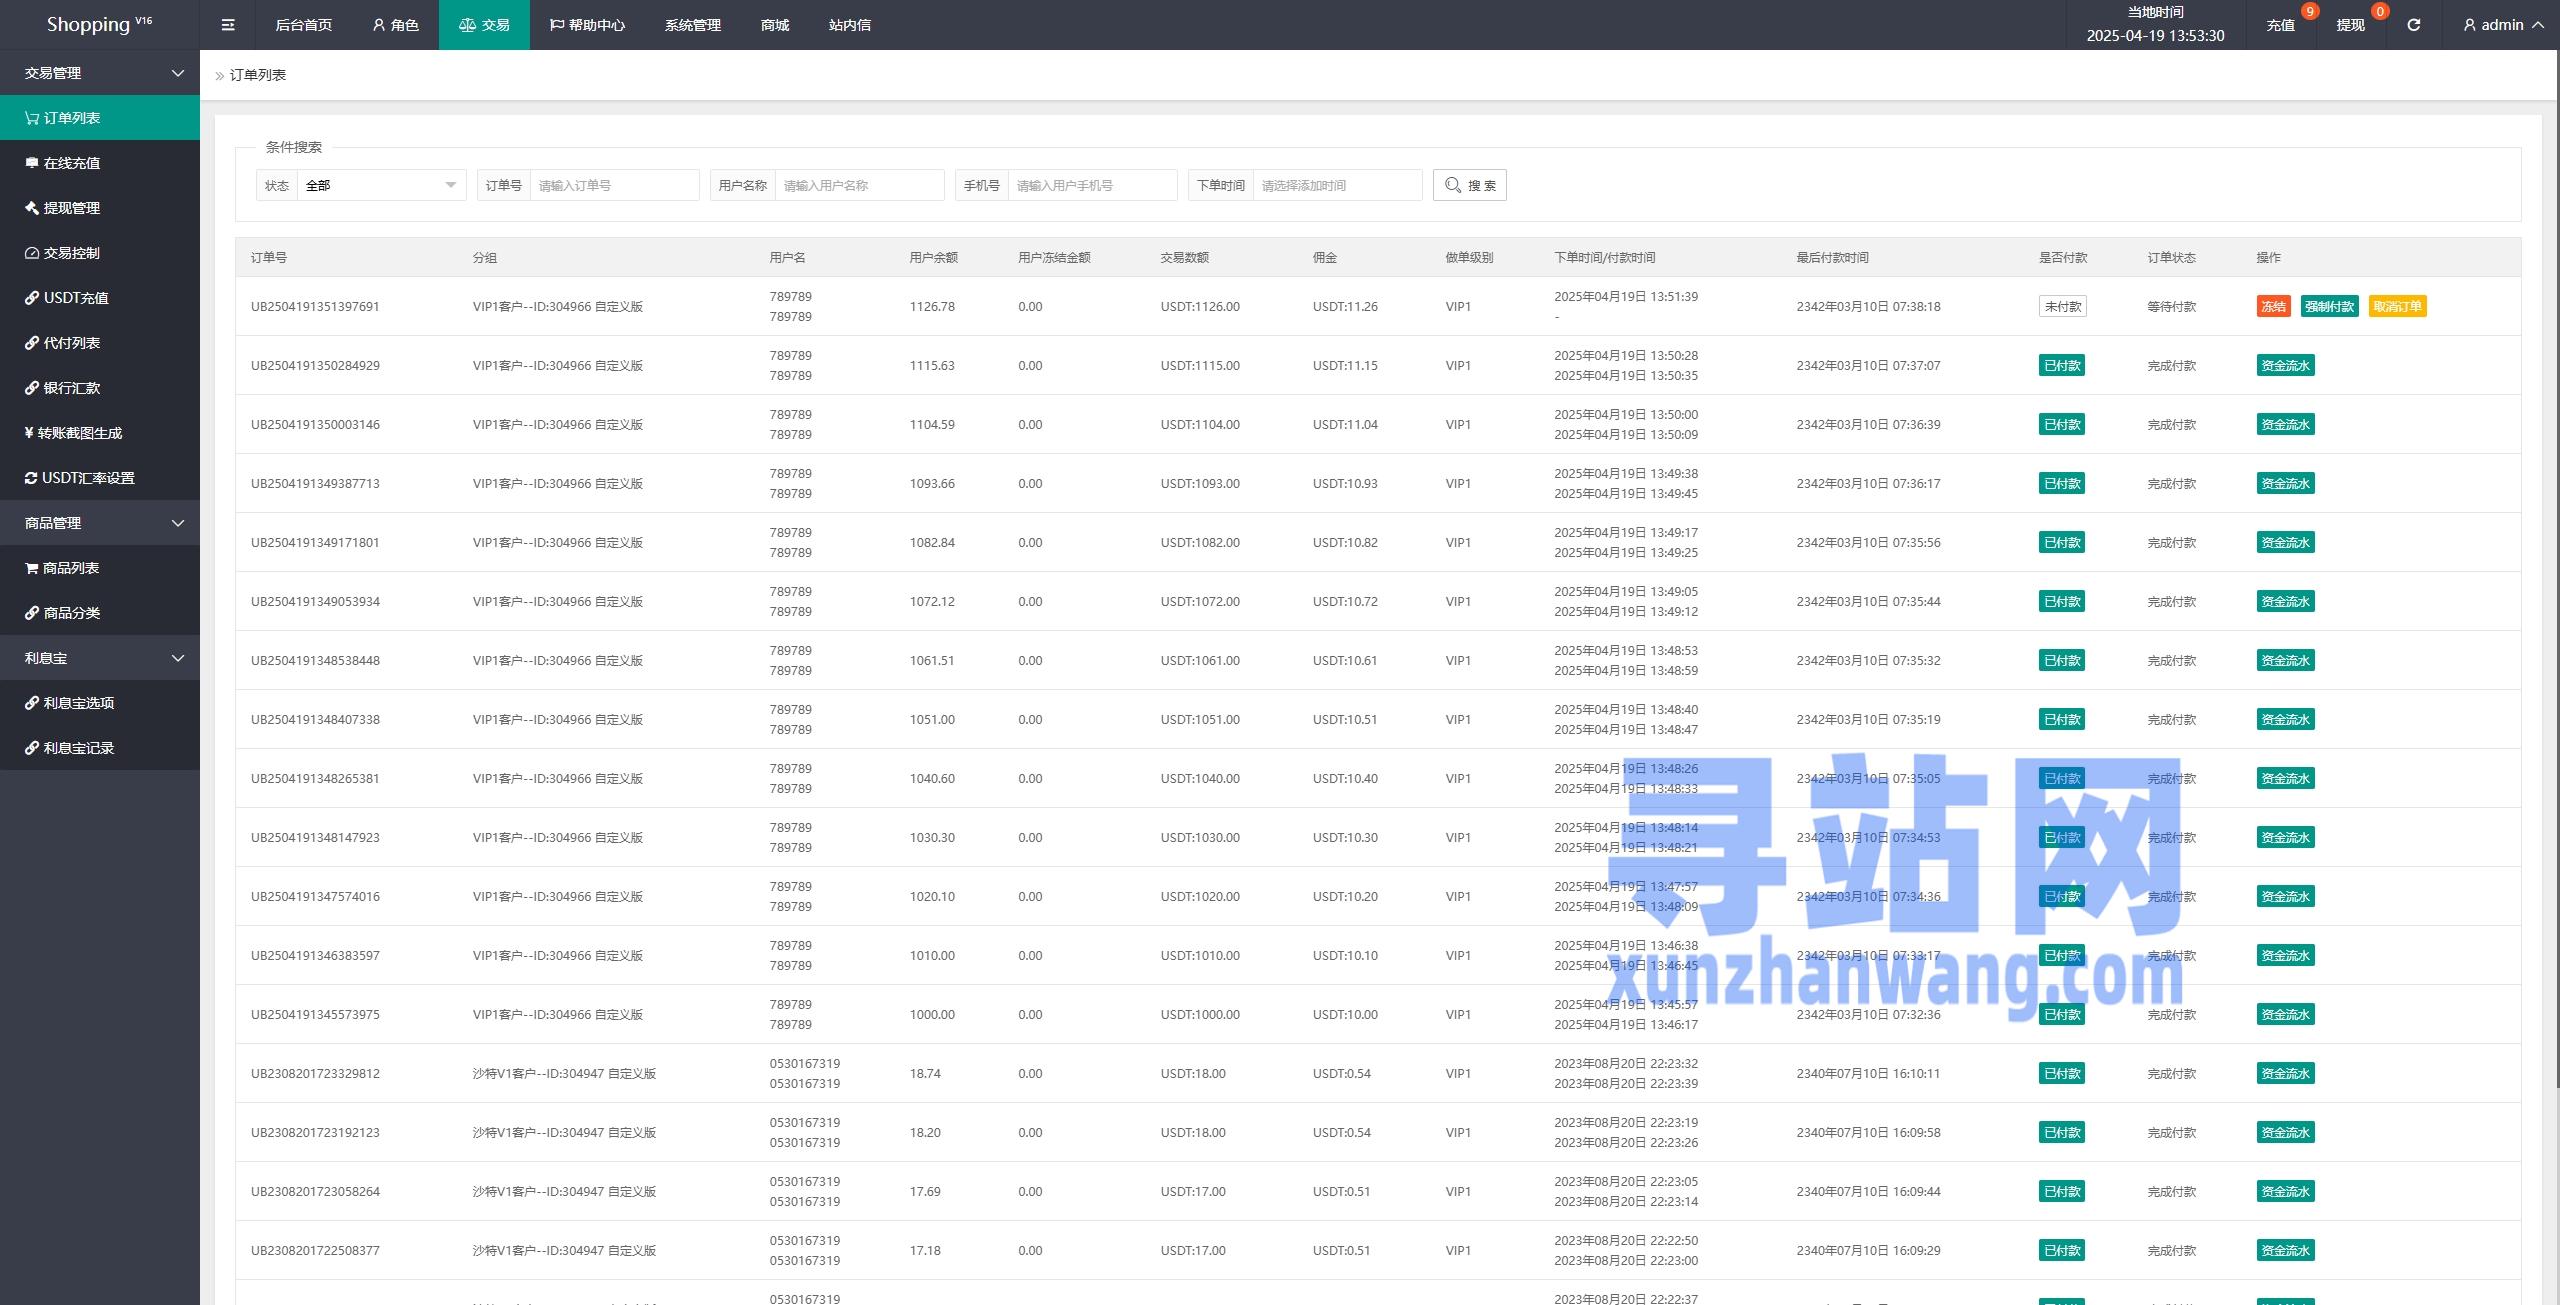Click 完成付款 status for order UB2504191347574016
This screenshot has height=1305, width=2560.
(x=2171, y=897)
